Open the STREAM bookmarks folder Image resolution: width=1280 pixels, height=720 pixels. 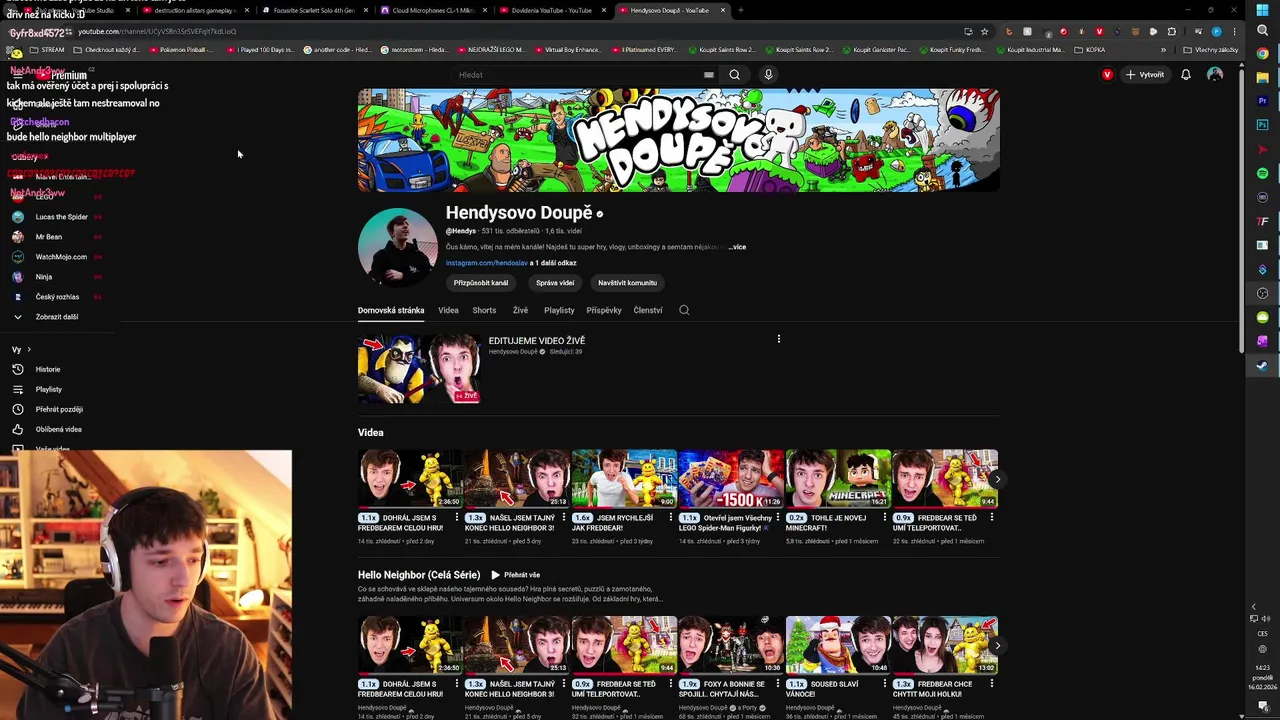pos(47,49)
